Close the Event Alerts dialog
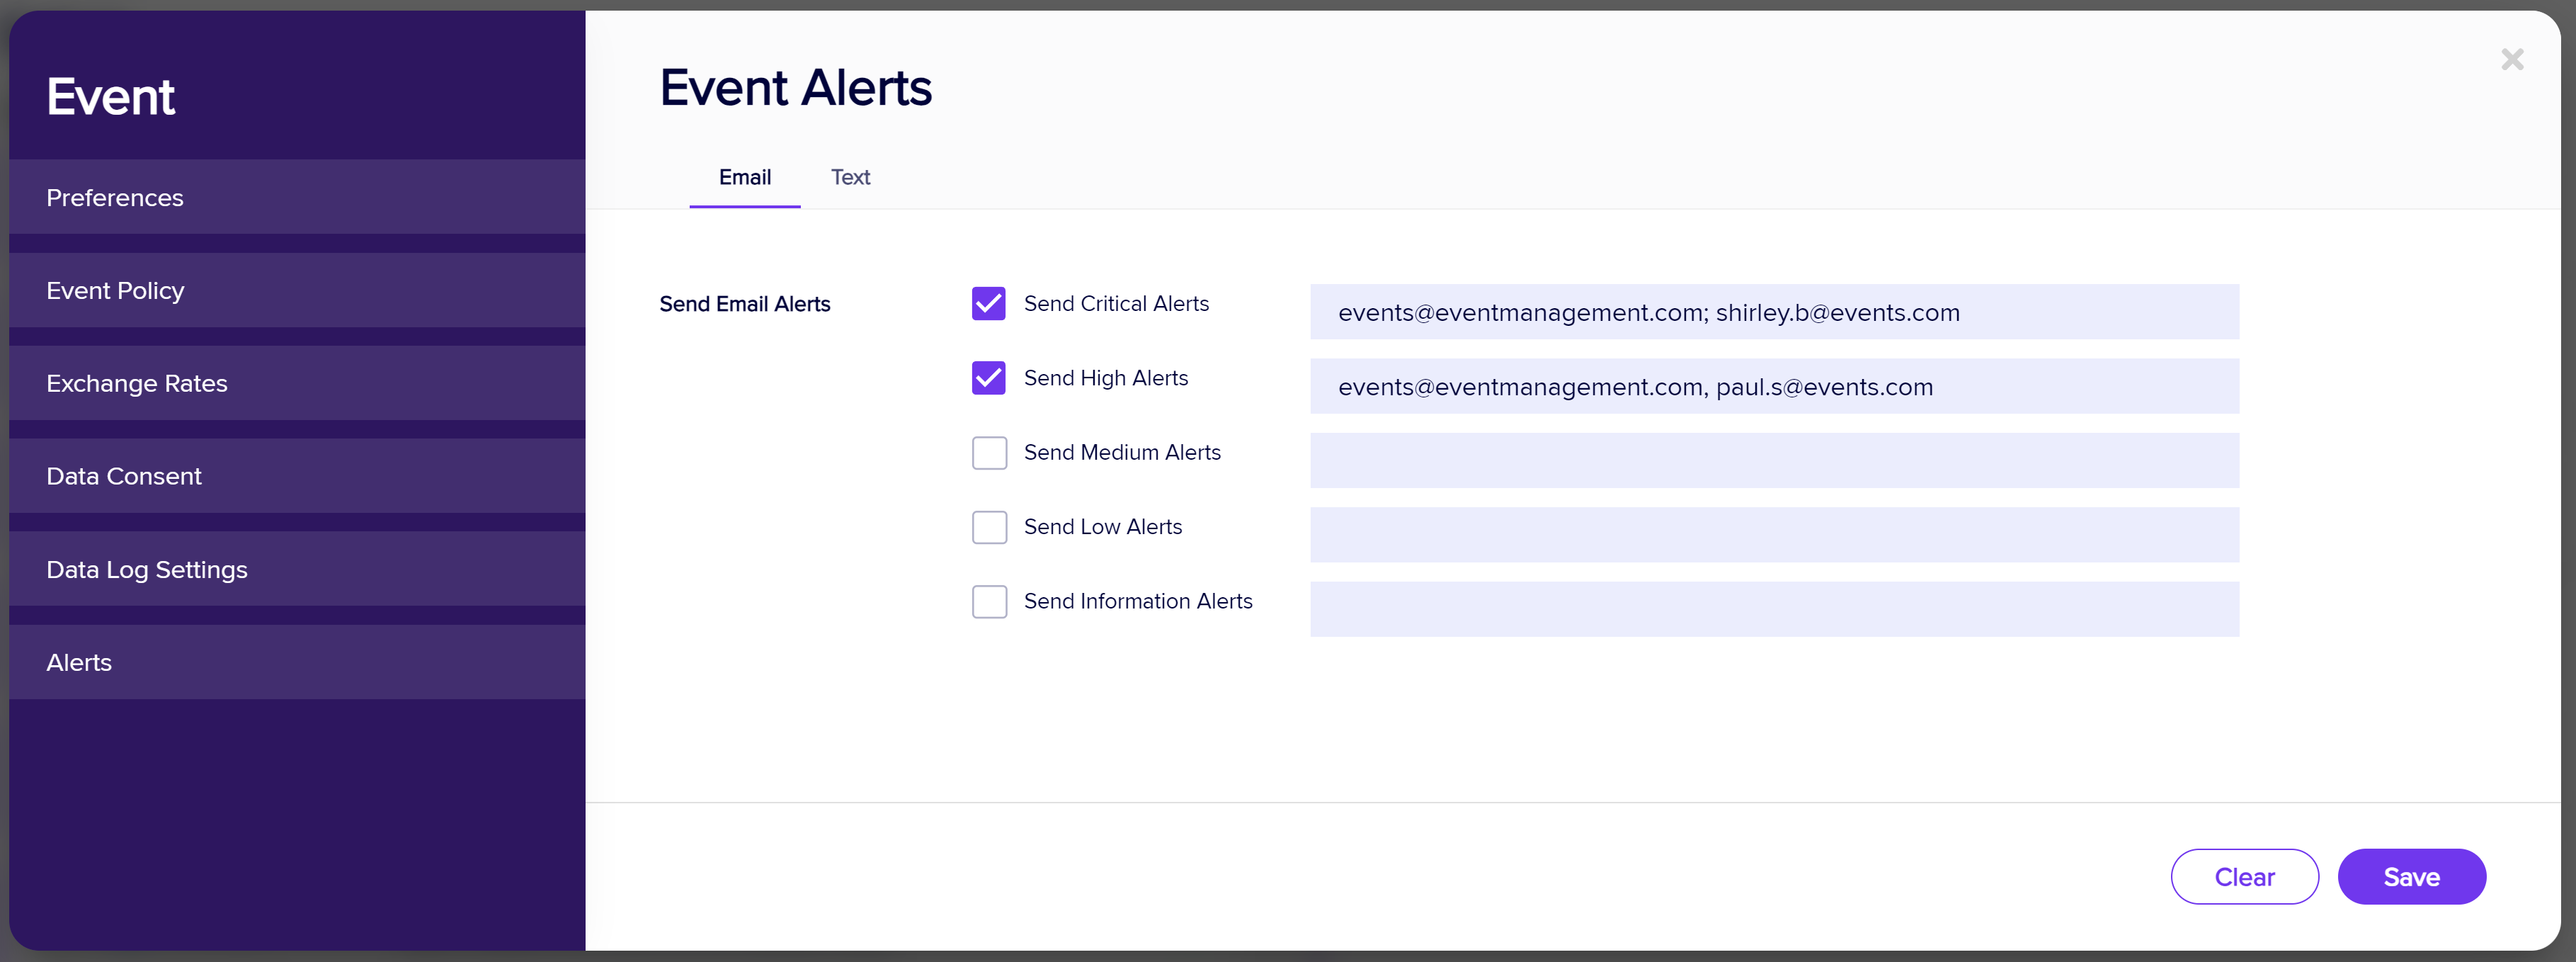Screen dimensions: 2576x962 pos(2511,60)
